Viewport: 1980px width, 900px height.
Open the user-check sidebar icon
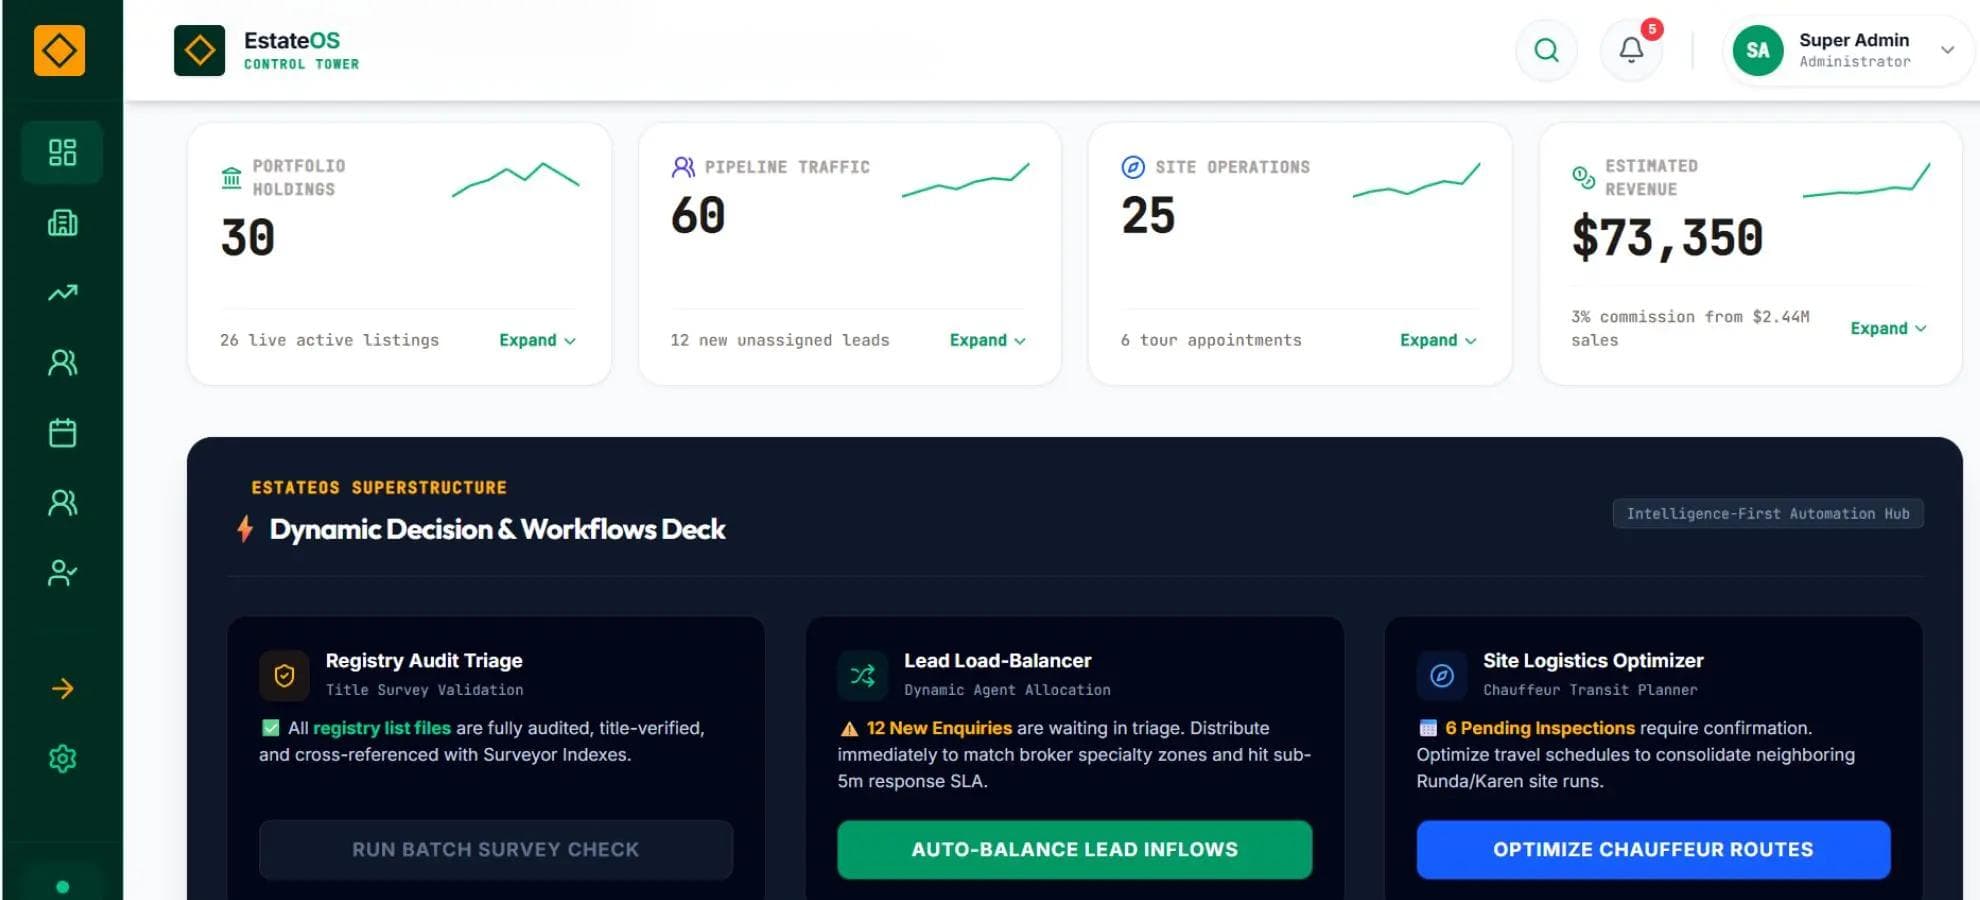coord(62,572)
